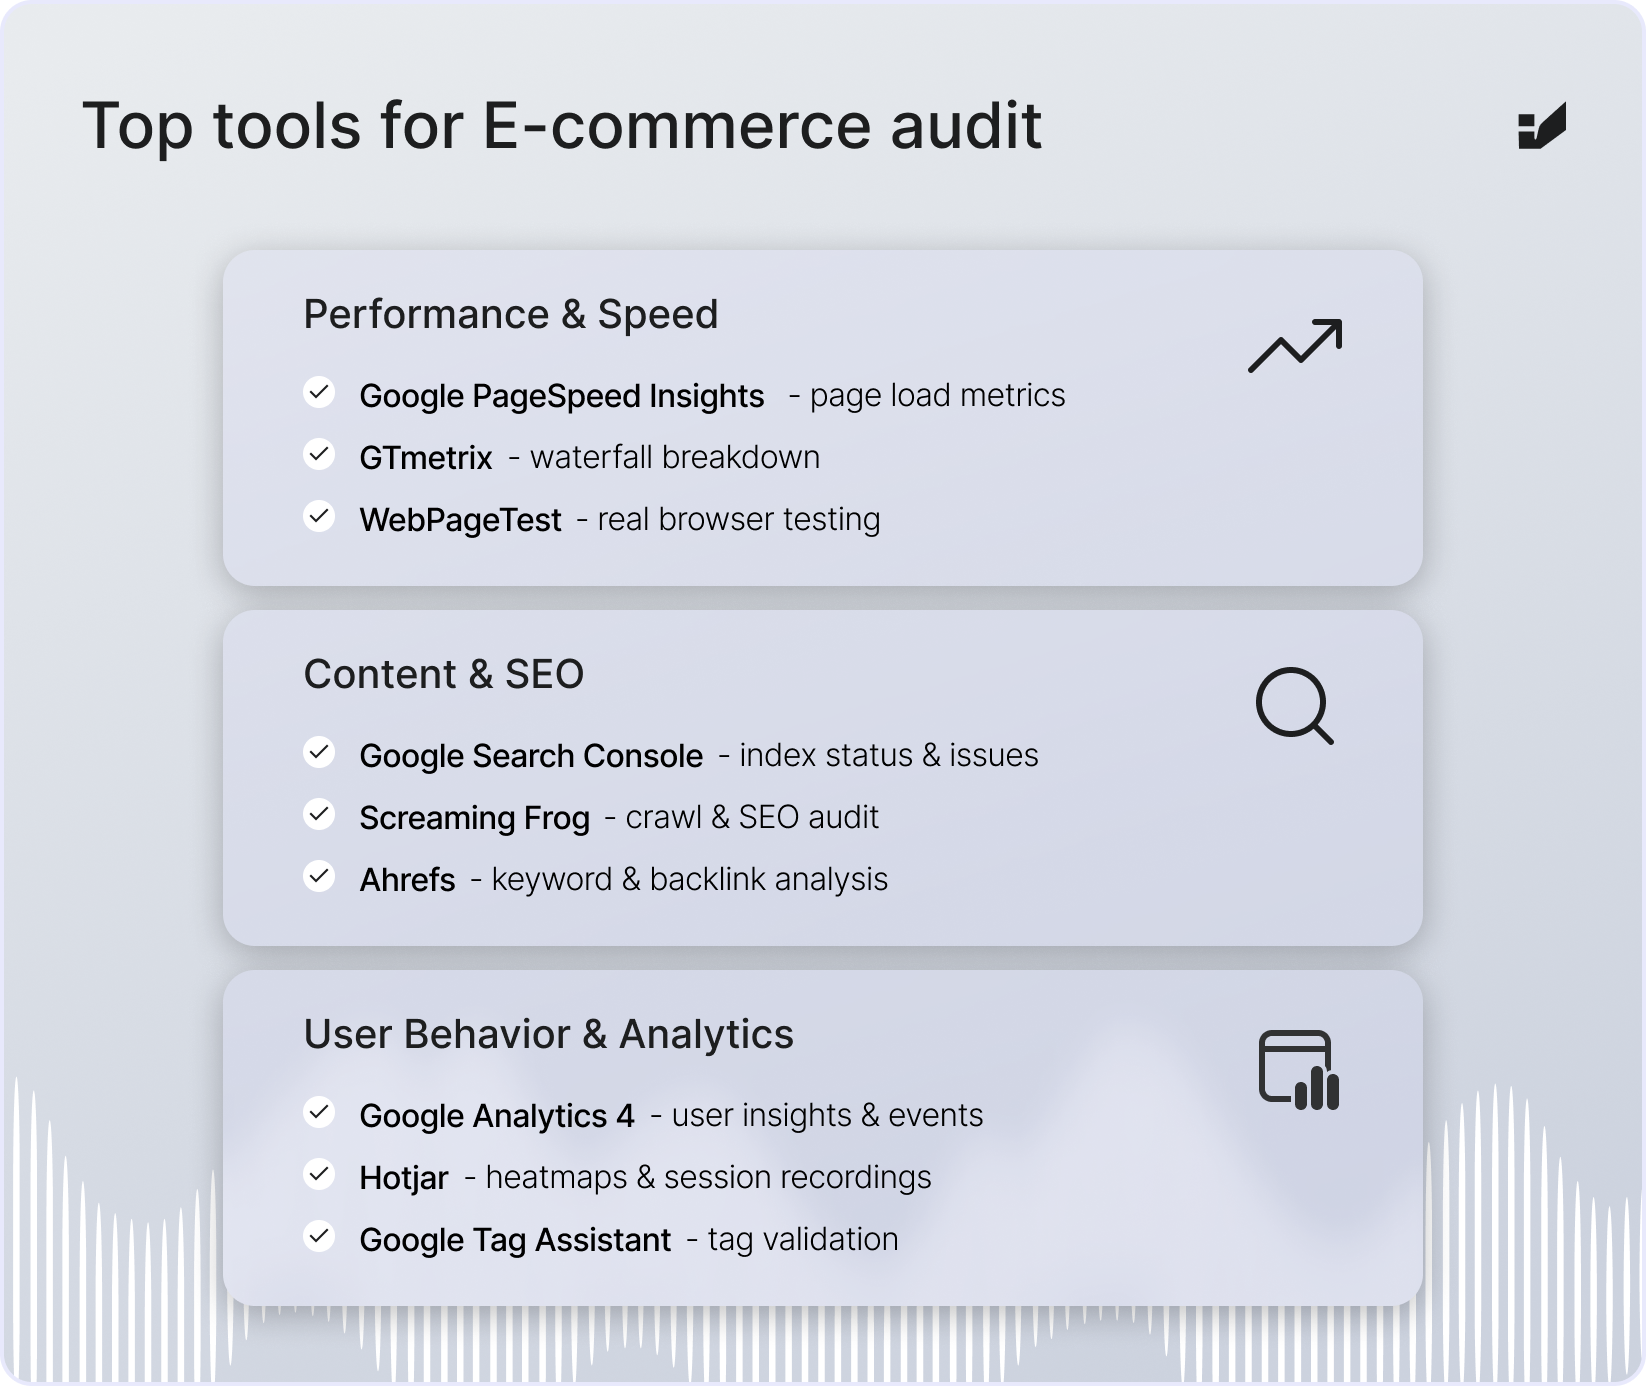Image resolution: width=1646 pixels, height=1386 pixels.
Task: Click the checkmark beside Screaming Frog
Action: click(319, 815)
